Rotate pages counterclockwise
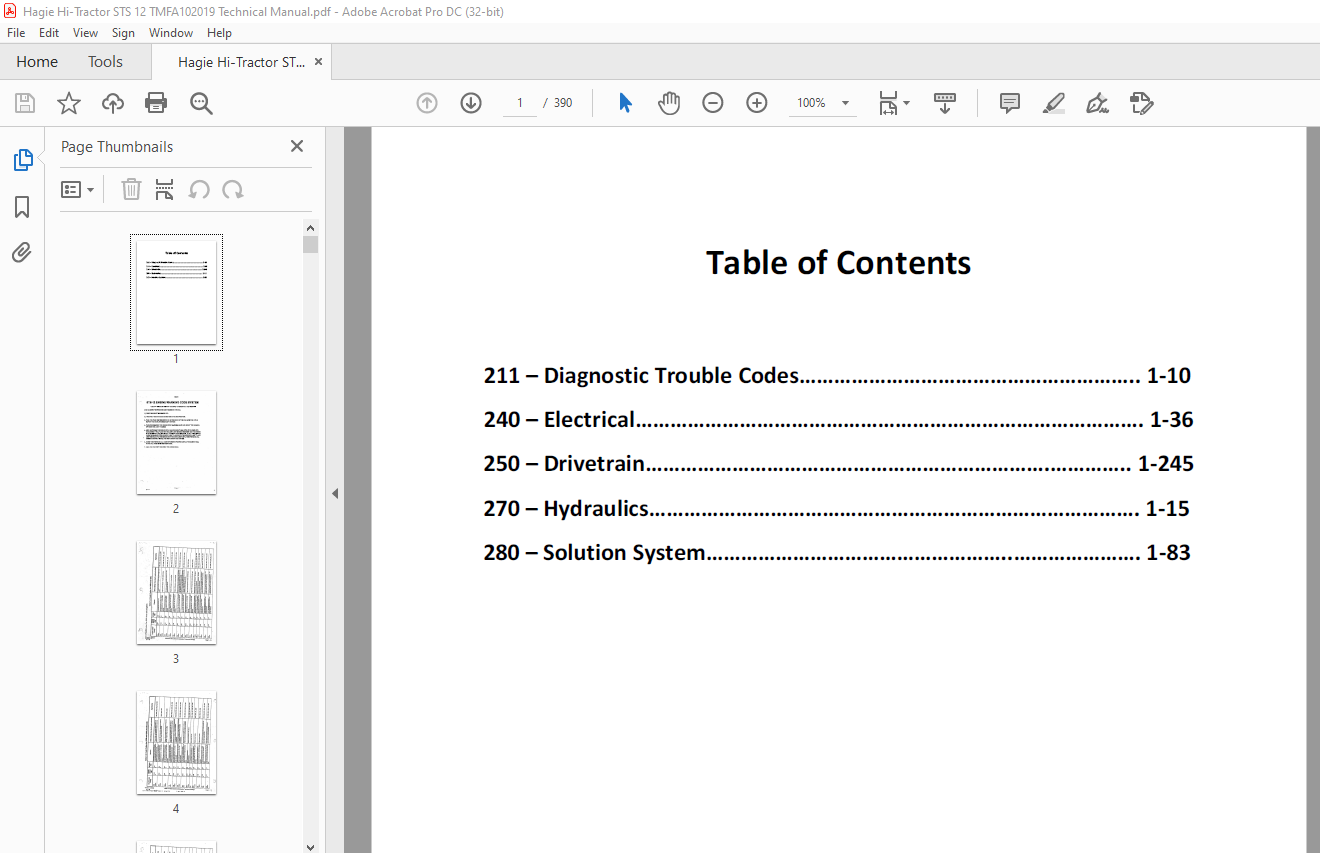This screenshot has width=1320, height=853. (x=199, y=189)
